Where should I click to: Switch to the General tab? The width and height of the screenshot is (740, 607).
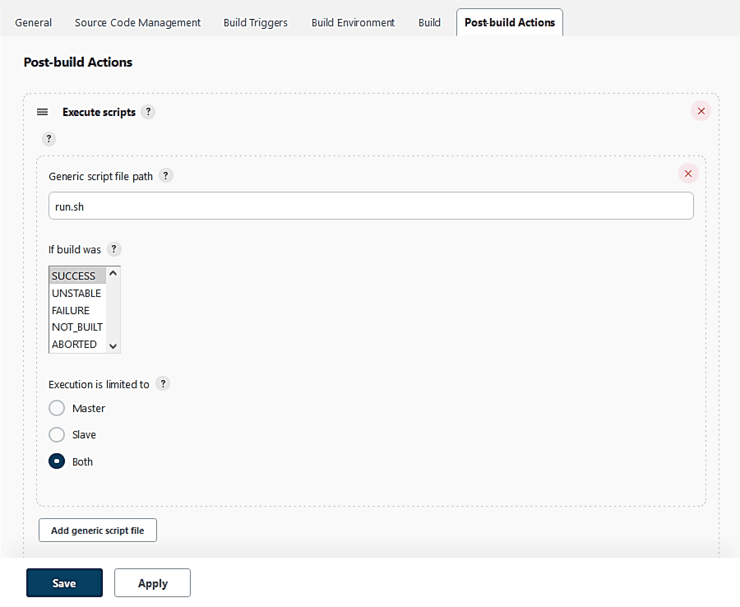coord(33,22)
